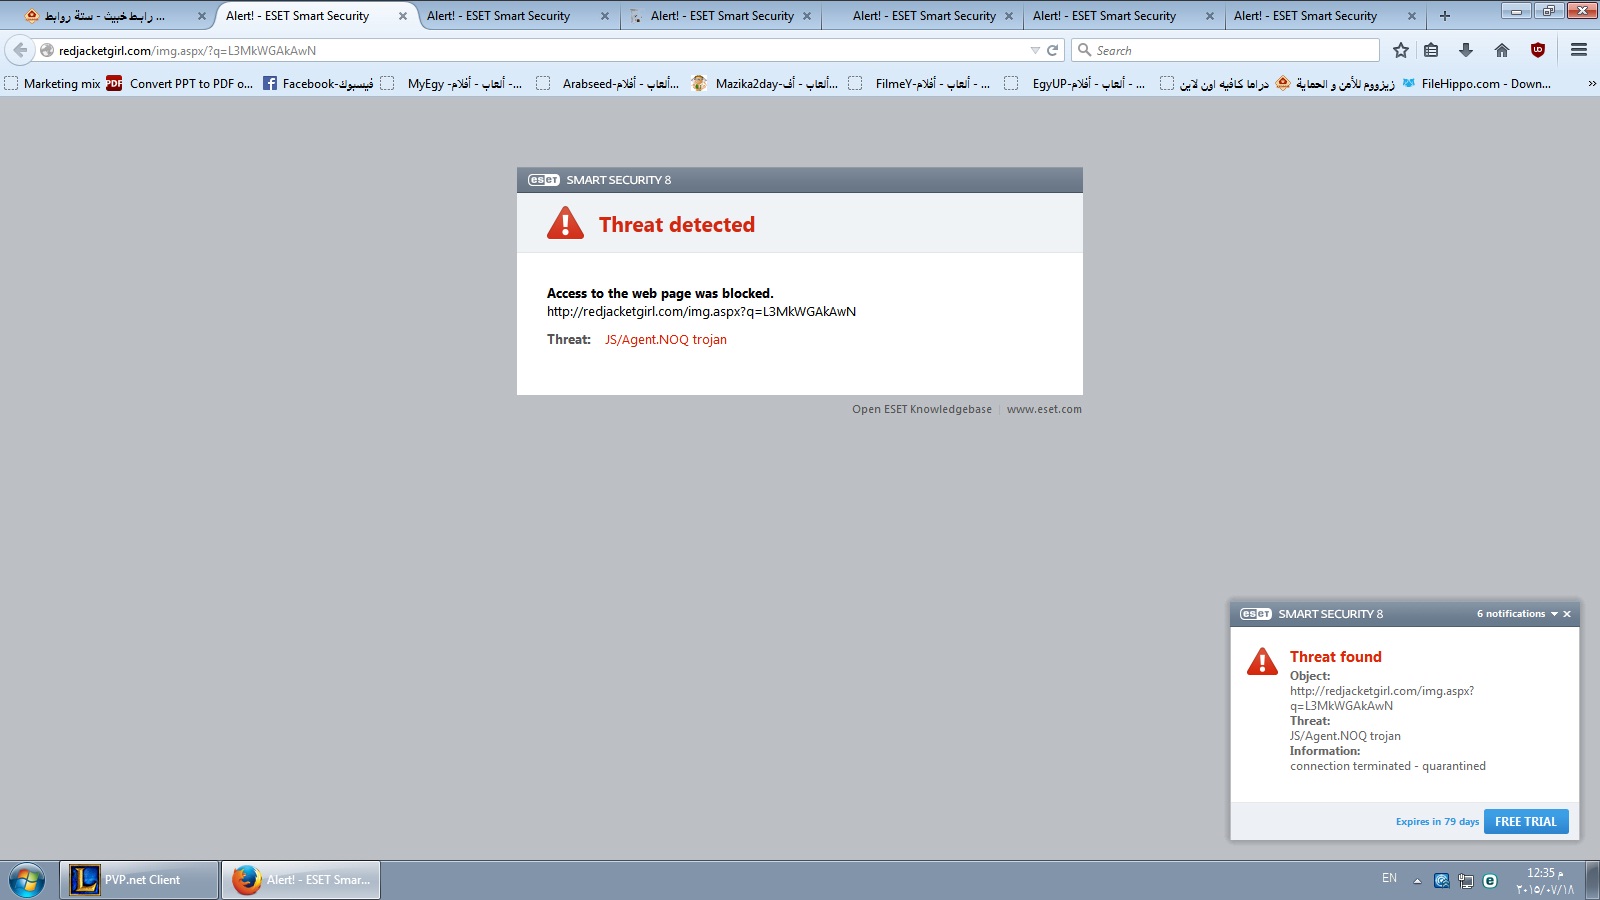Image resolution: width=1600 pixels, height=900 pixels.
Task: Expand the 6 notifications dropdown
Action: coord(1517,614)
